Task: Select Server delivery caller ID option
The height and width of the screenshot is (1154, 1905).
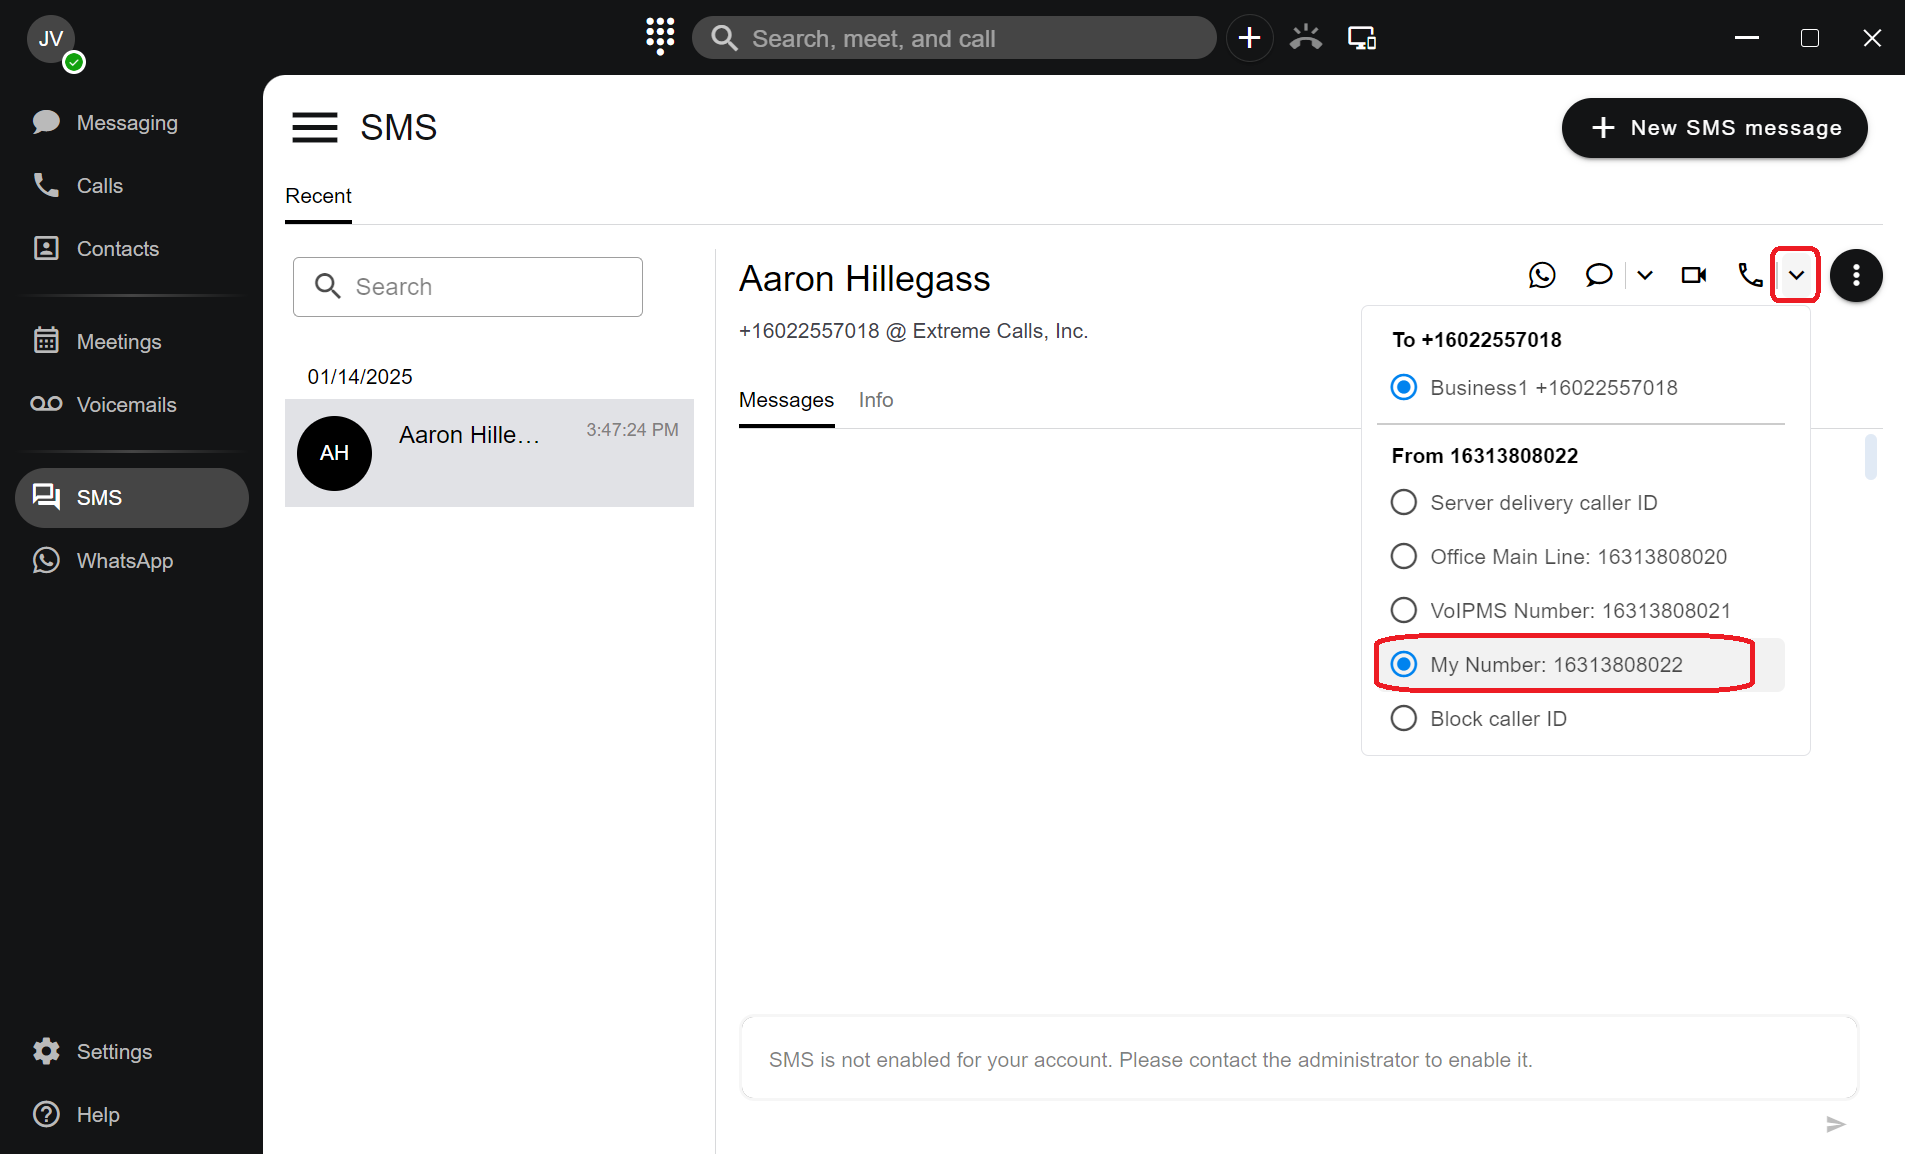Action: 1404,502
